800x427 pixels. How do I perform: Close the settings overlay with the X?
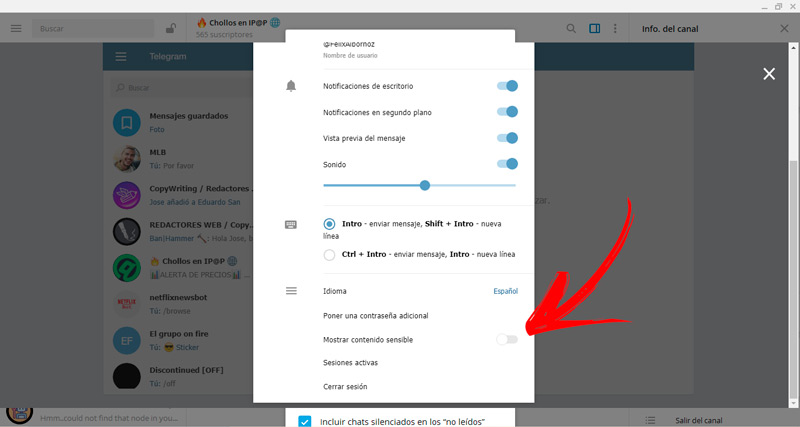pyautogui.click(x=768, y=74)
